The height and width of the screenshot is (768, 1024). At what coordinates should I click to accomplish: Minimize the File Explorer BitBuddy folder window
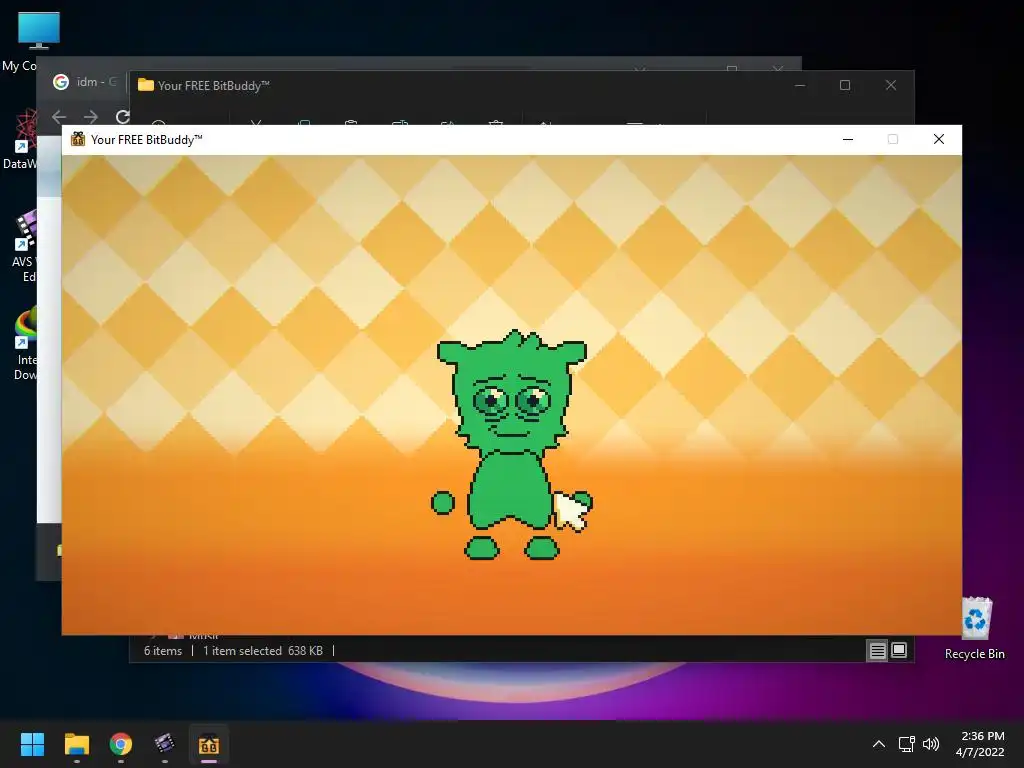pyautogui.click(x=800, y=85)
